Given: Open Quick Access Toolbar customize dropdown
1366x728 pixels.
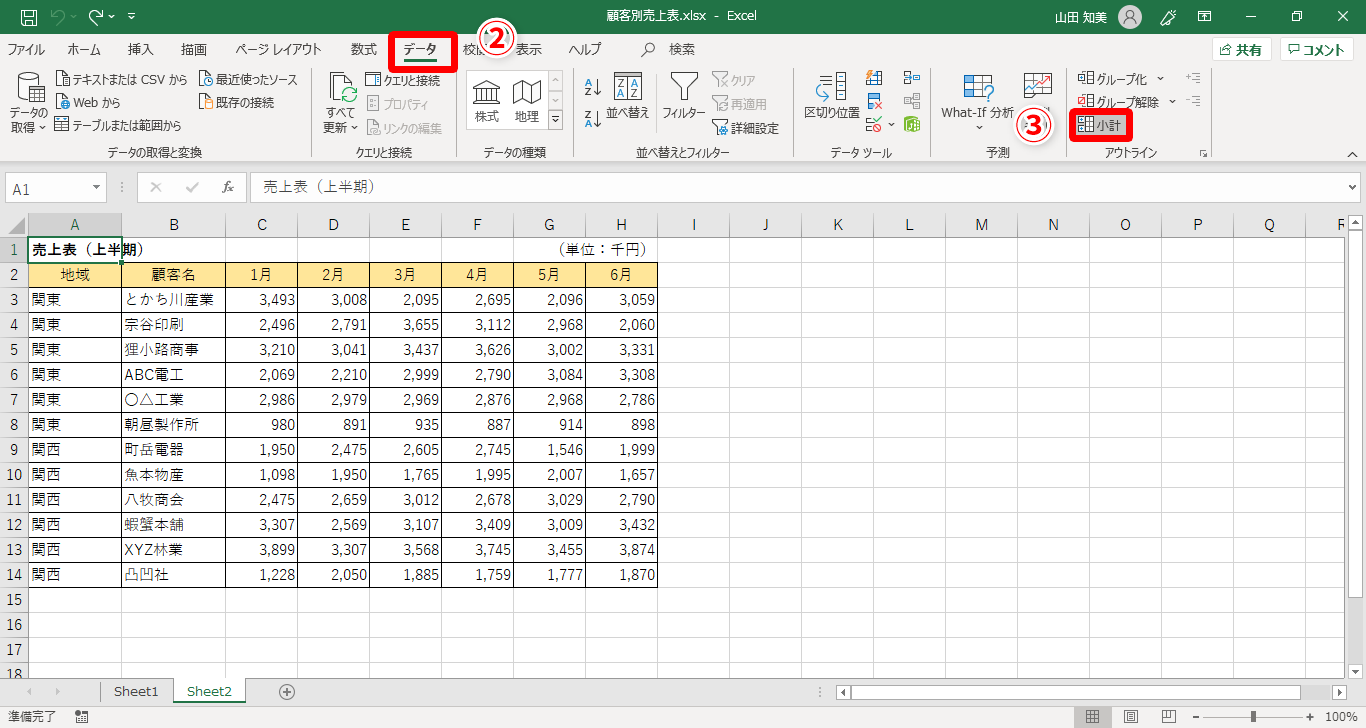Looking at the screenshot, I should click(x=132, y=17).
